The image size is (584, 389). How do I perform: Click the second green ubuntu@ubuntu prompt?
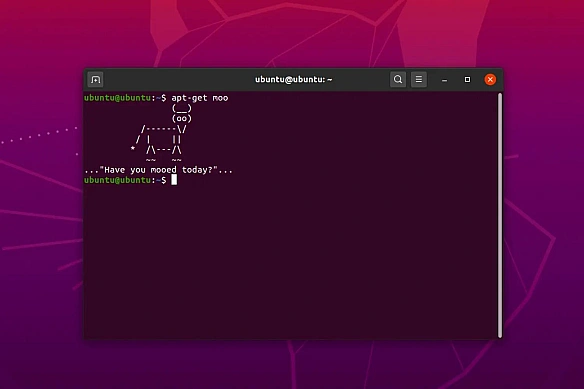(x=117, y=180)
